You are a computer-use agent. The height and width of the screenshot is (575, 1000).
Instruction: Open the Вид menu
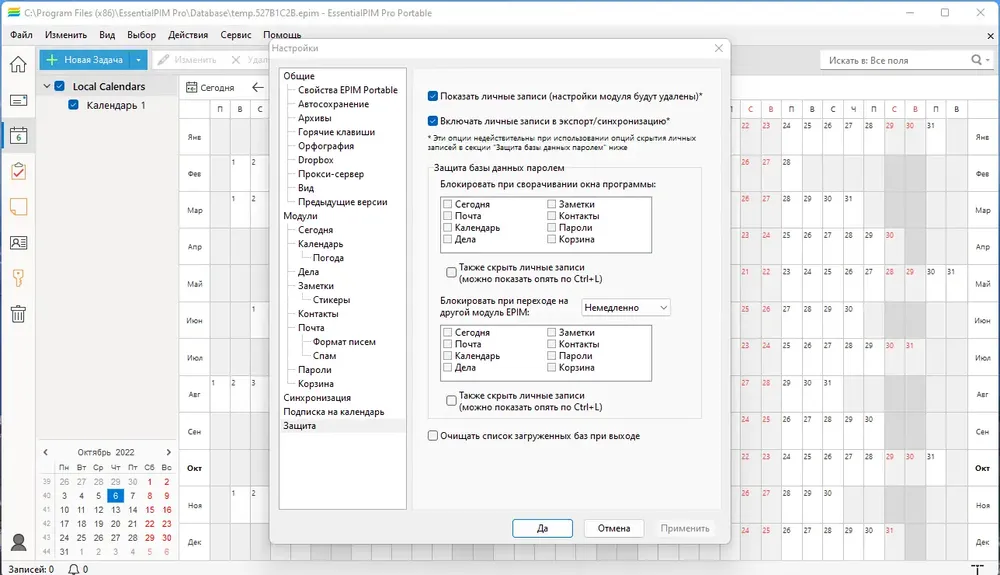click(x=107, y=34)
